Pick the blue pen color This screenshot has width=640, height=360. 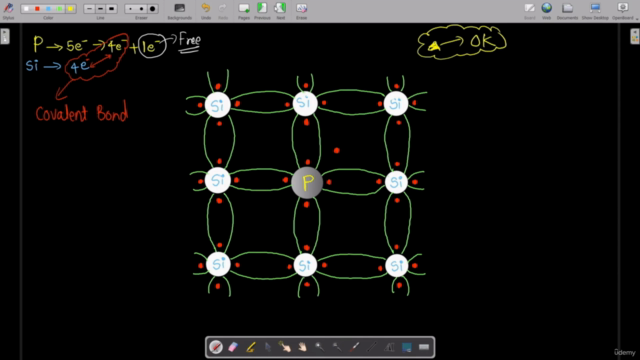point(49,9)
